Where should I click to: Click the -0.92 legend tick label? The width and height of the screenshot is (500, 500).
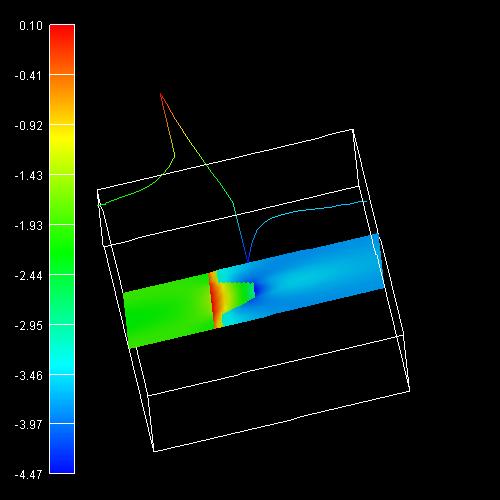pyautogui.click(x=29, y=126)
